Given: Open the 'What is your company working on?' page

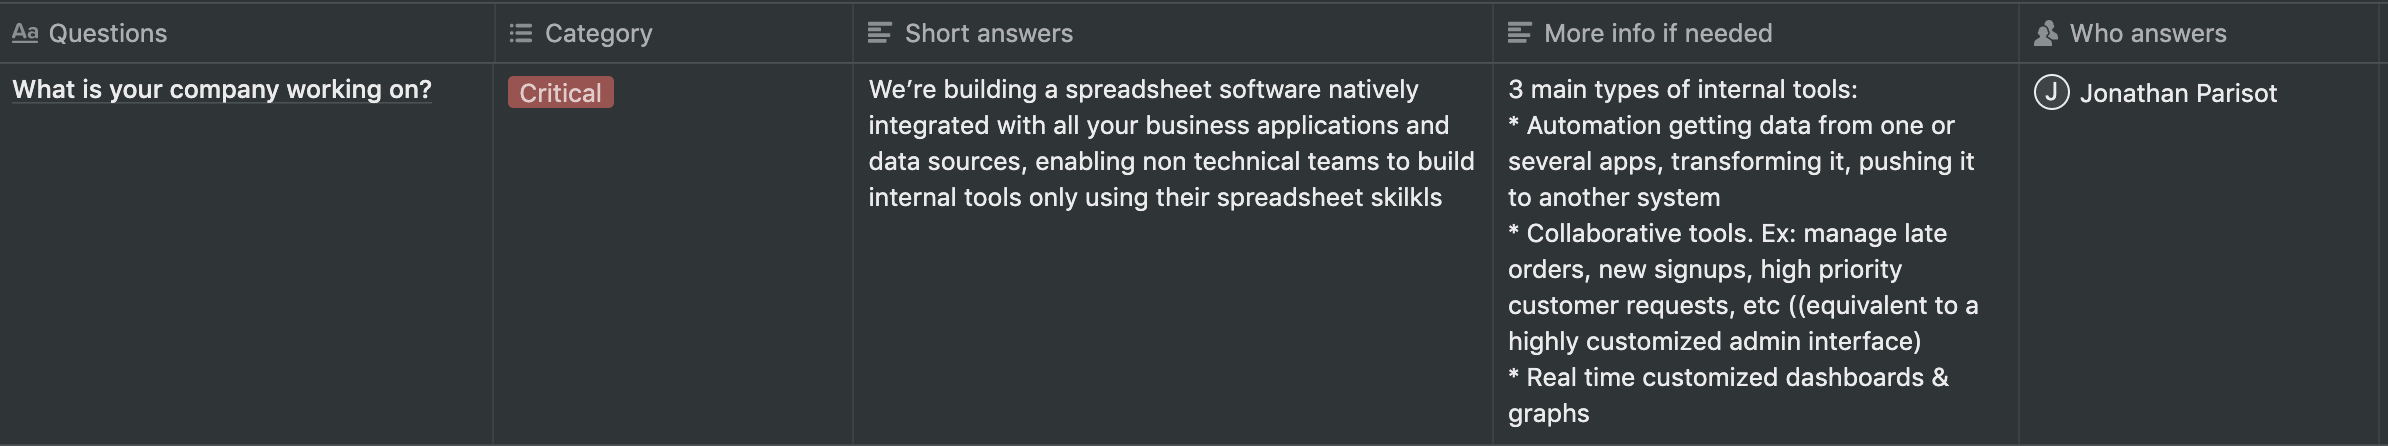Looking at the screenshot, I should click(222, 89).
